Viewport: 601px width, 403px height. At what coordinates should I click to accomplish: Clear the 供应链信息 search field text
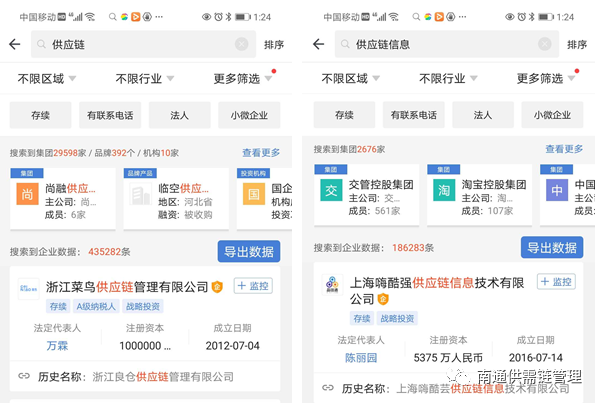[x=545, y=44]
